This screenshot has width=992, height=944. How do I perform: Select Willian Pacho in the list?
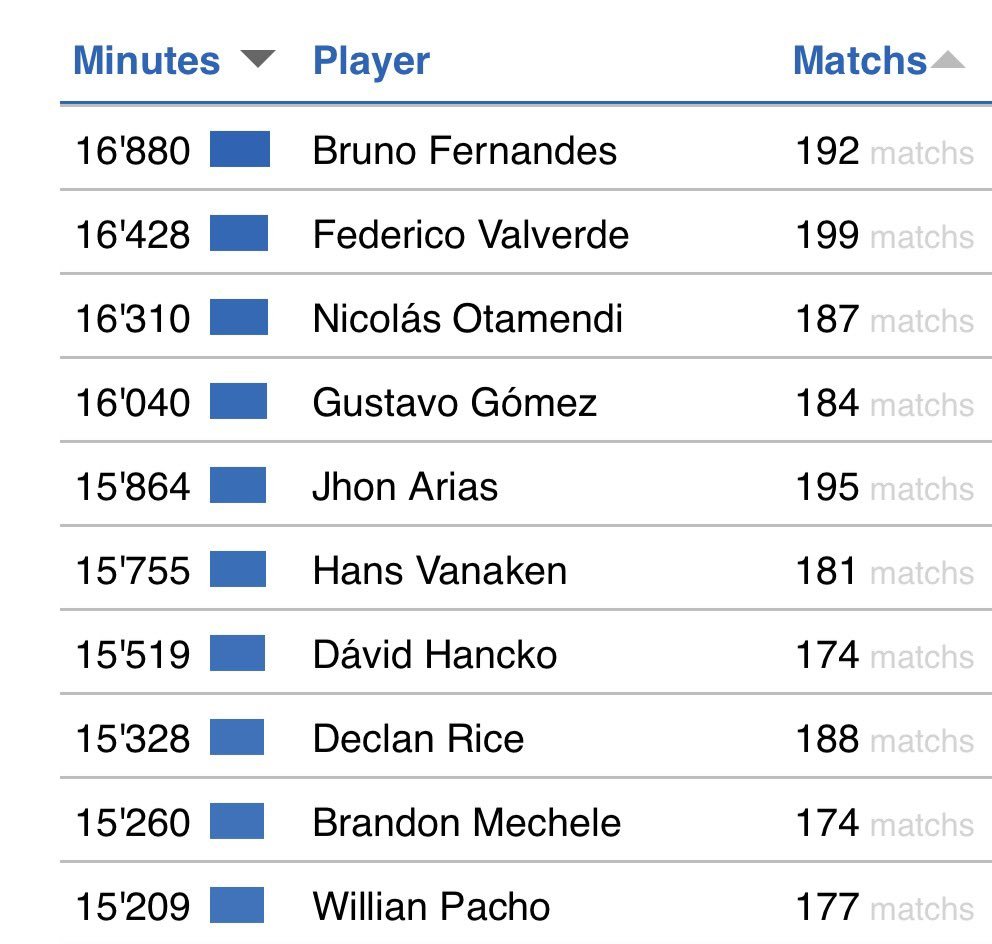[431, 907]
